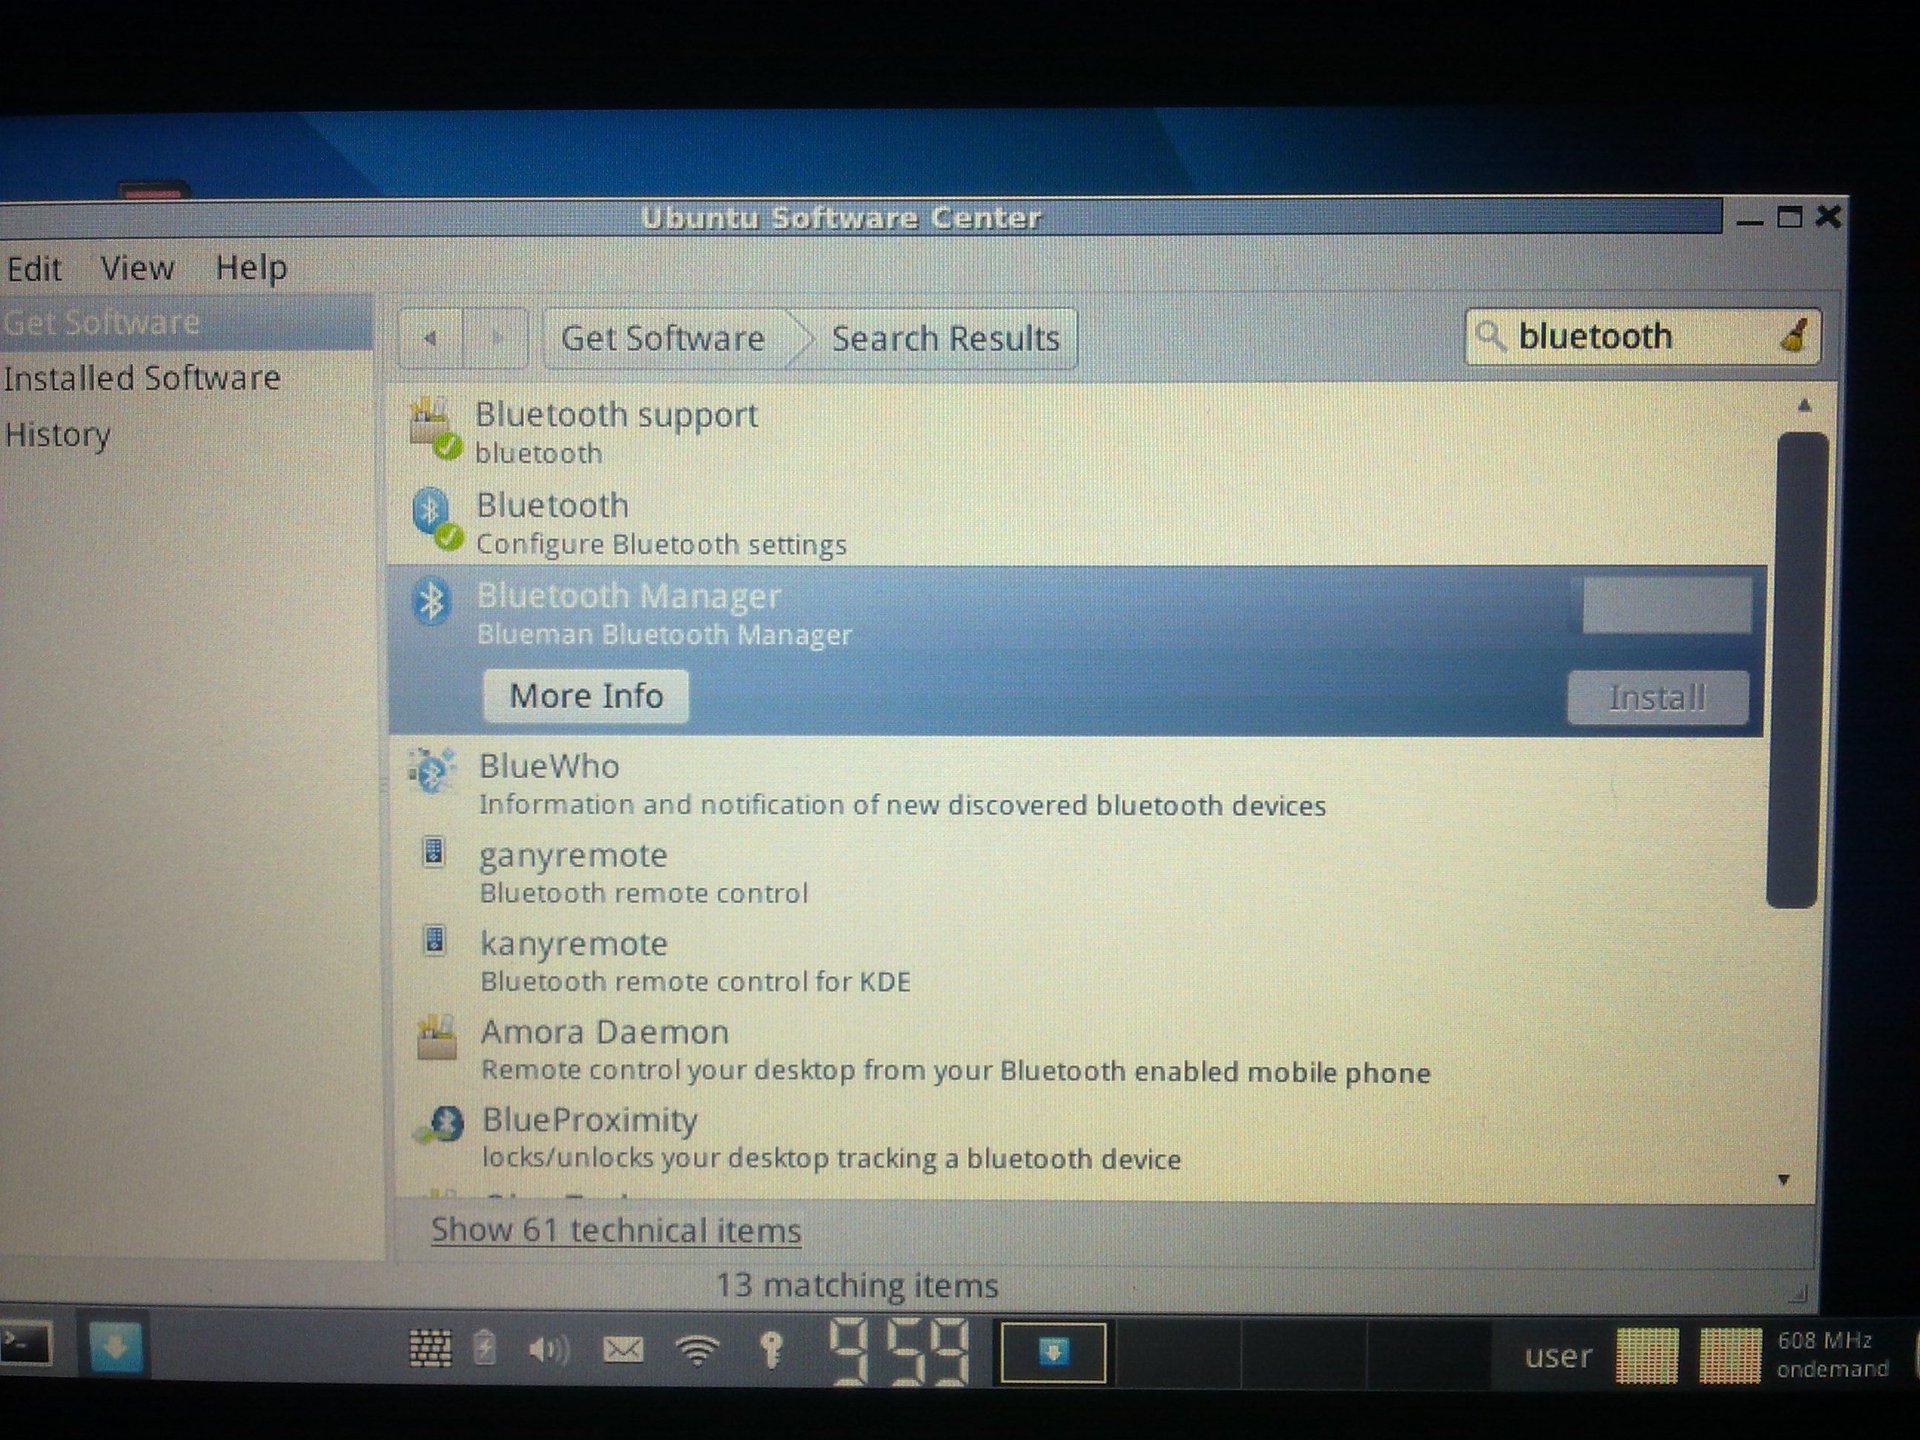This screenshot has height=1440, width=1920.
Task: Open the mail envelope tray icon
Action: [x=622, y=1350]
